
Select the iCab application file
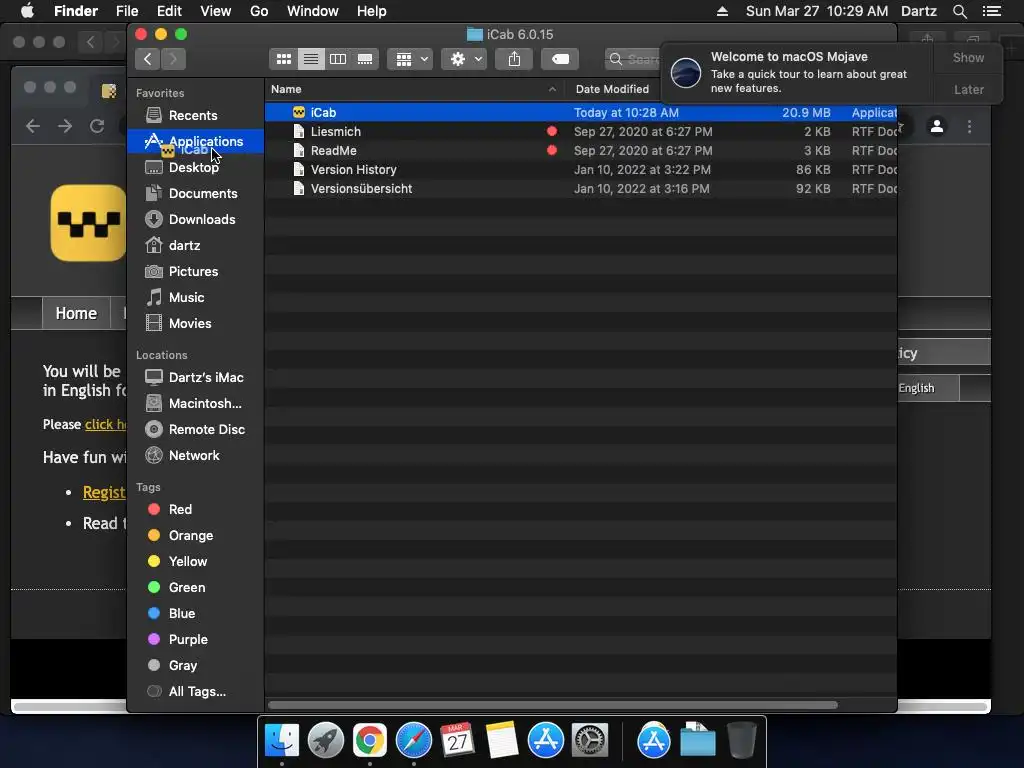click(x=581, y=112)
